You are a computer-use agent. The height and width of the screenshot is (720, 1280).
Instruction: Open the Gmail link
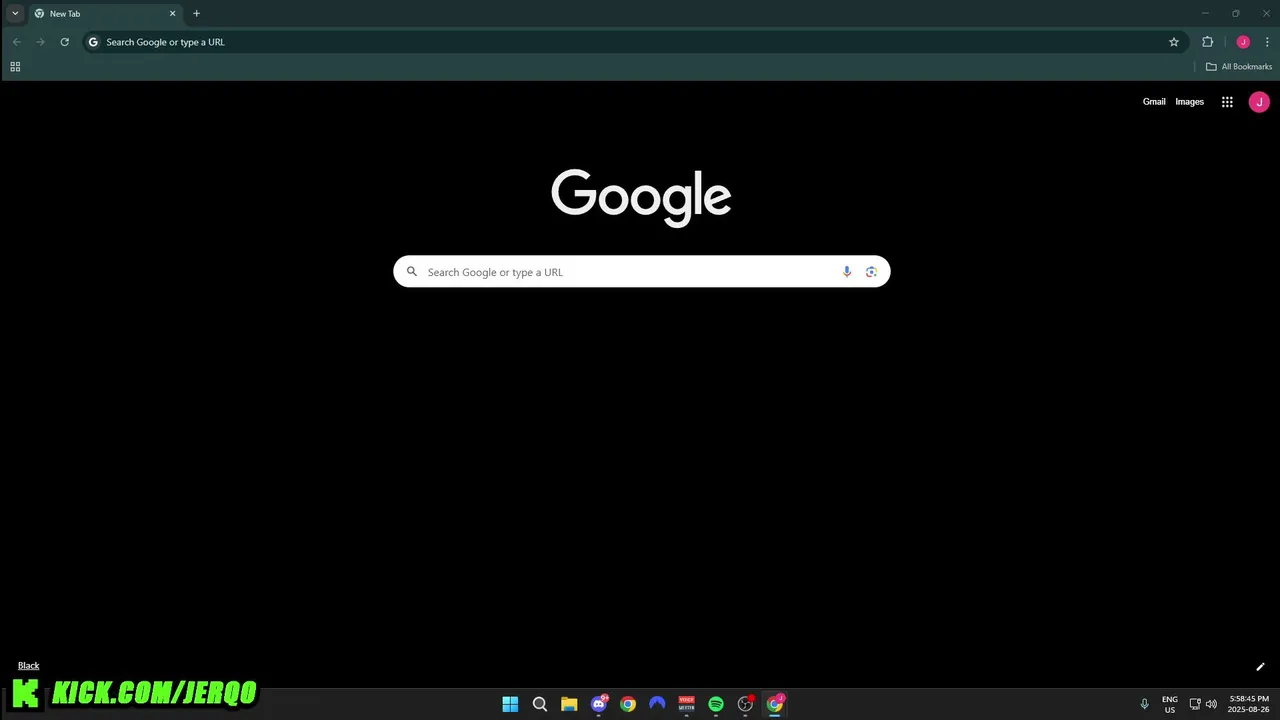point(1154,102)
